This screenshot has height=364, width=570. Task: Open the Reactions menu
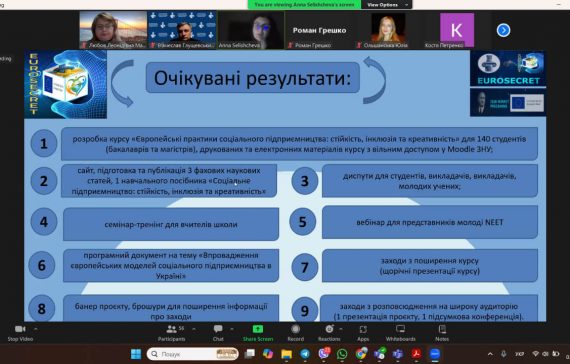click(329, 333)
